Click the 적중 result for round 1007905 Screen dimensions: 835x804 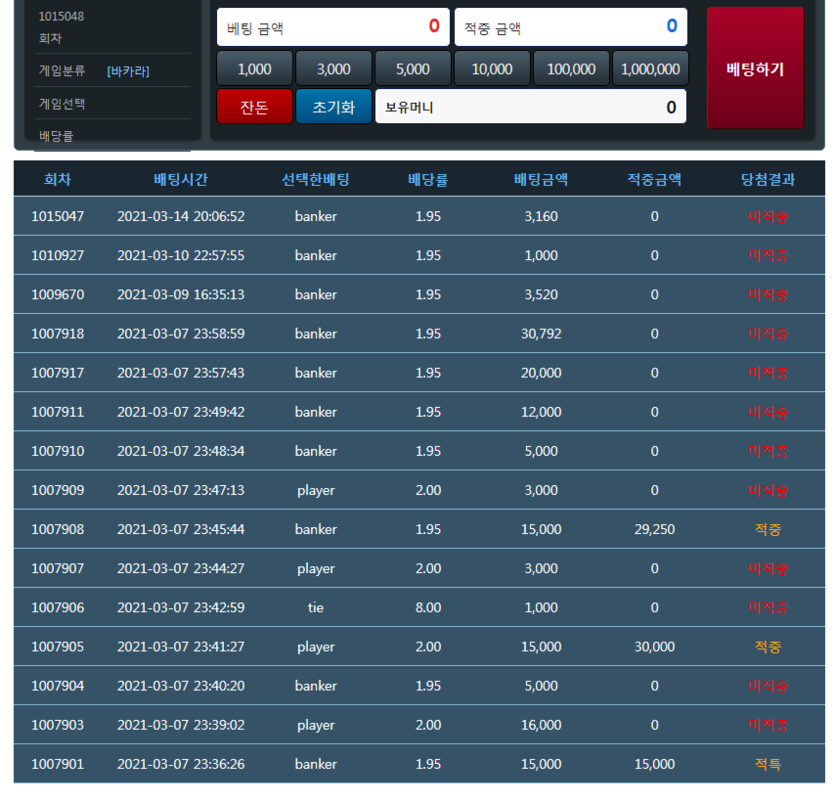[768, 647]
